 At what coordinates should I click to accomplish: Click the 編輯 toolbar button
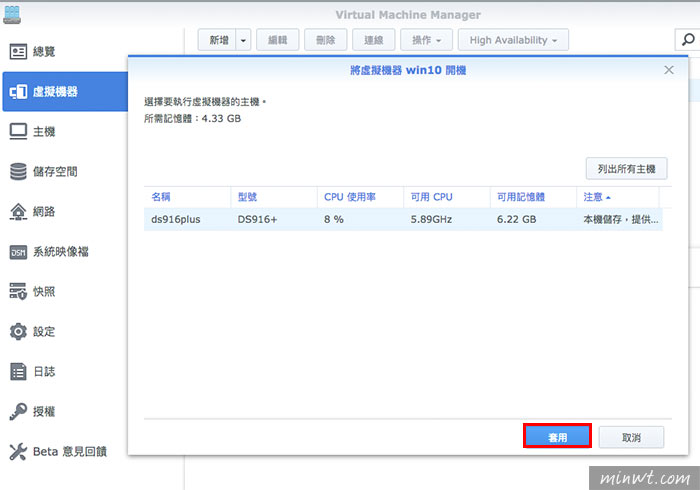[x=278, y=40]
